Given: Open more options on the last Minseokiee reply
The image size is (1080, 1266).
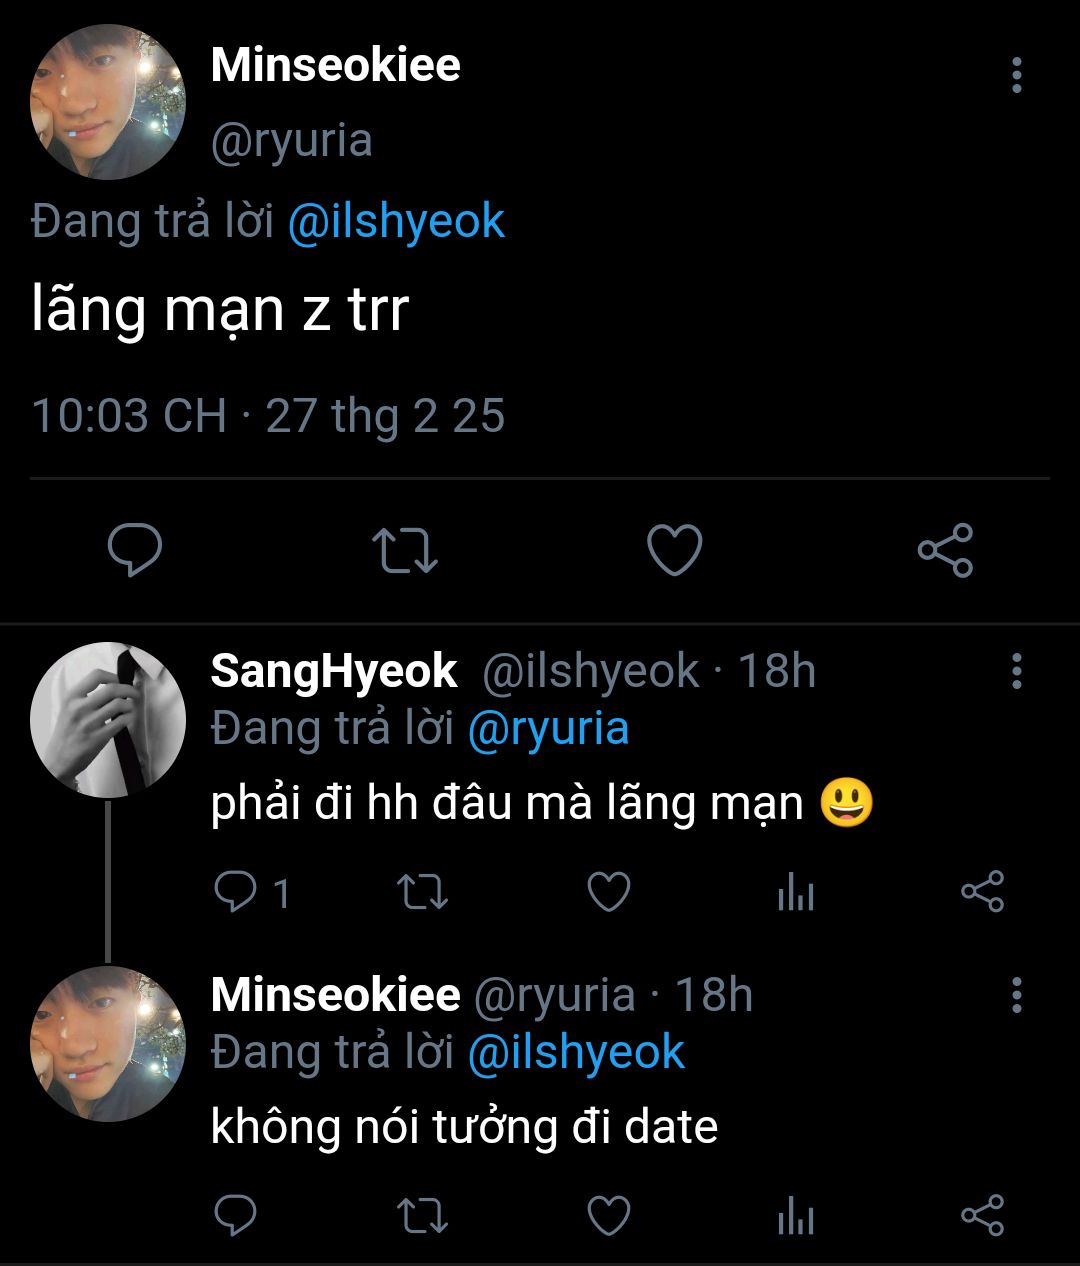Looking at the screenshot, I should [x=1016, y=995].
